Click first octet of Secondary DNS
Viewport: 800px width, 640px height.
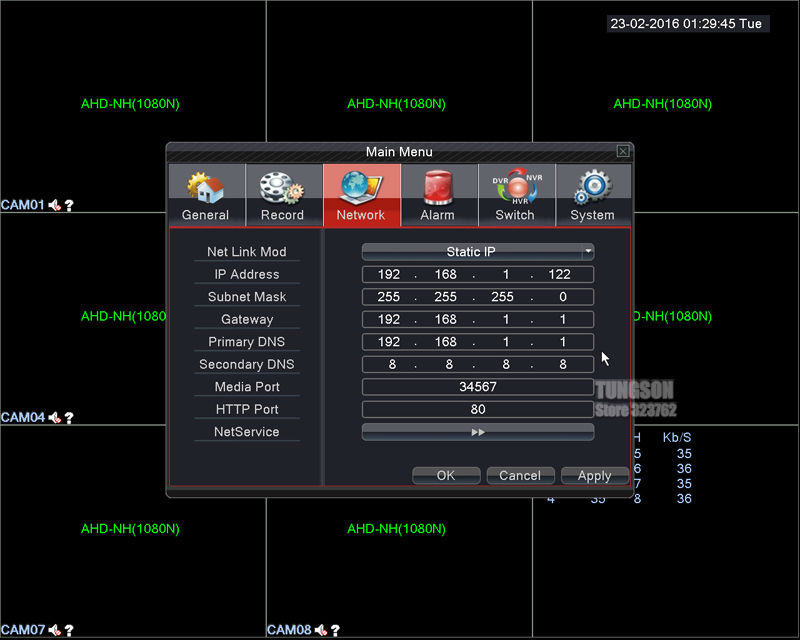click(391, 365)
